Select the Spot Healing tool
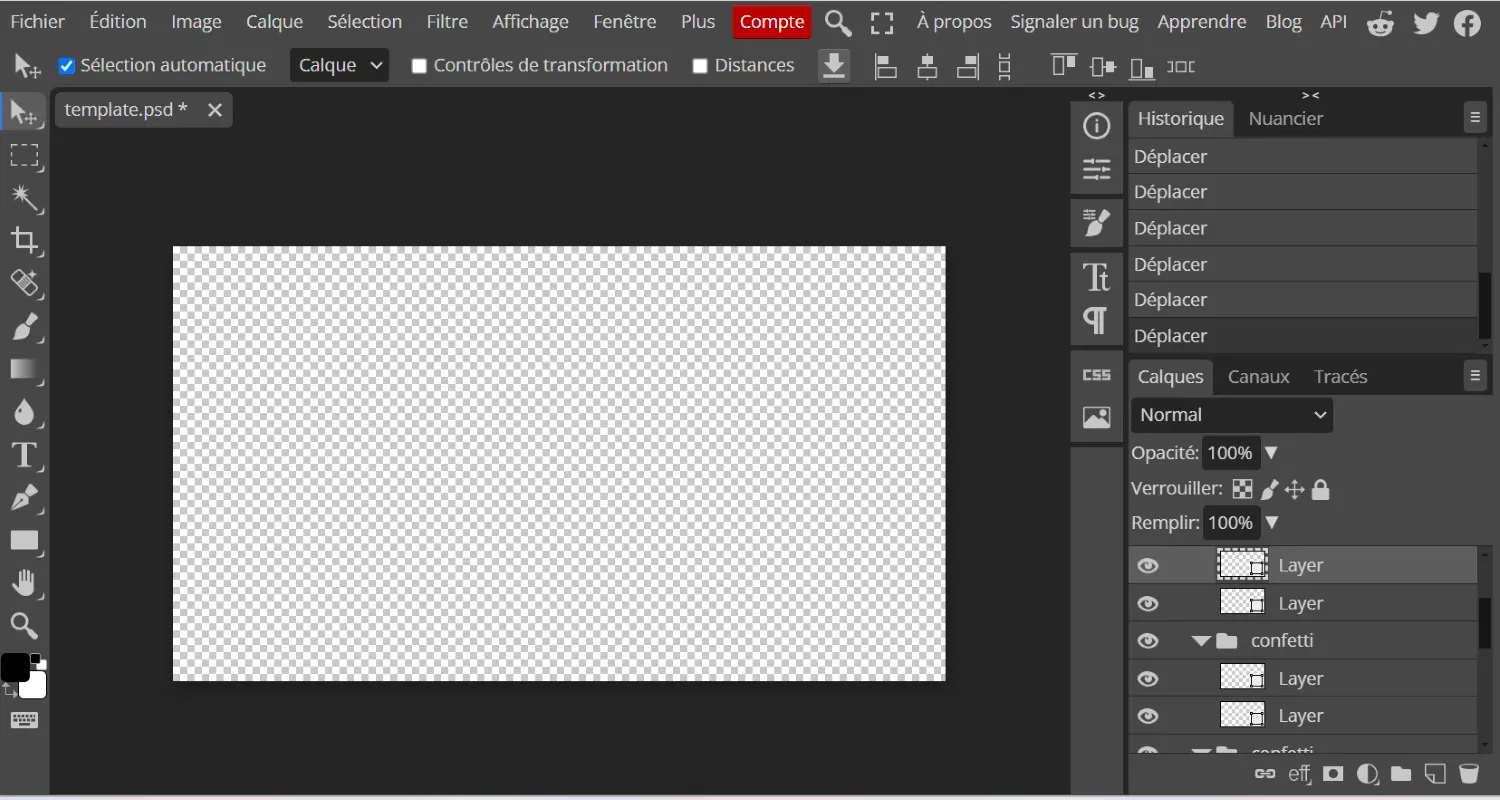This screenshot has width=1500, height=800. click(x=24, y=283)
